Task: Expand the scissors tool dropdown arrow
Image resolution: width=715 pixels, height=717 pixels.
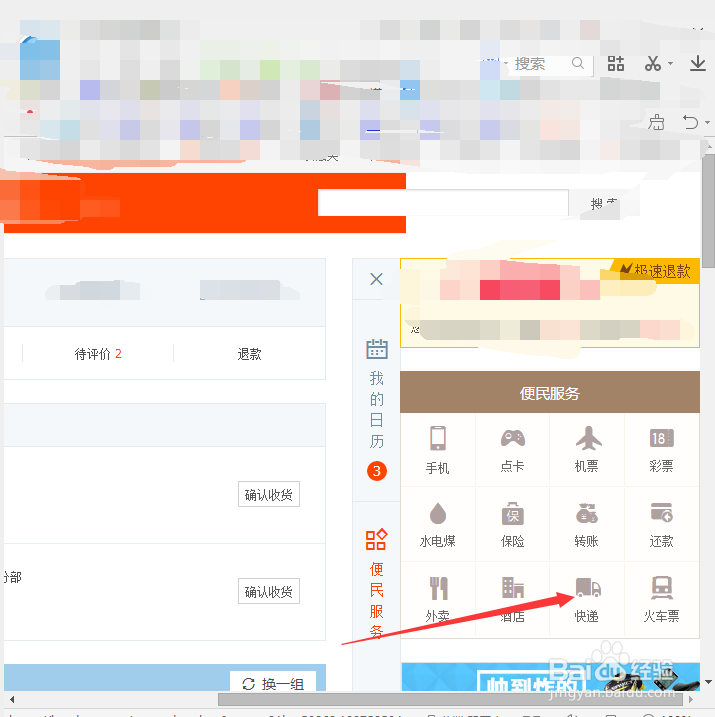Action: click(x=670, y=64)
